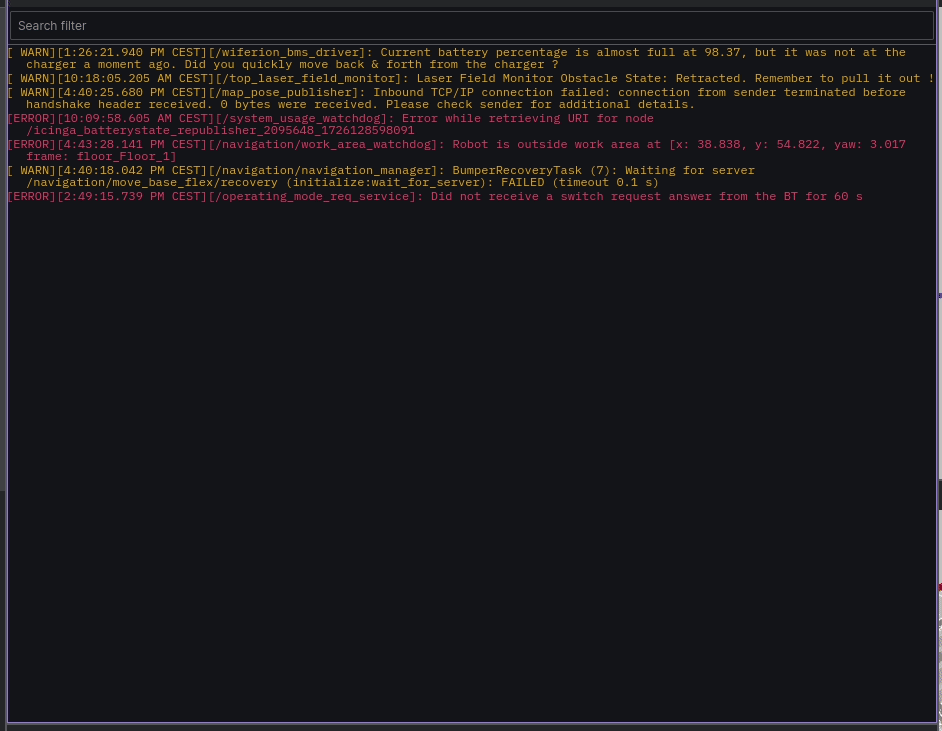Viewport: 942px width, 731px height.
Task: Click the 'frame: floor_Floor_1' text
Action: click(101, 156)
